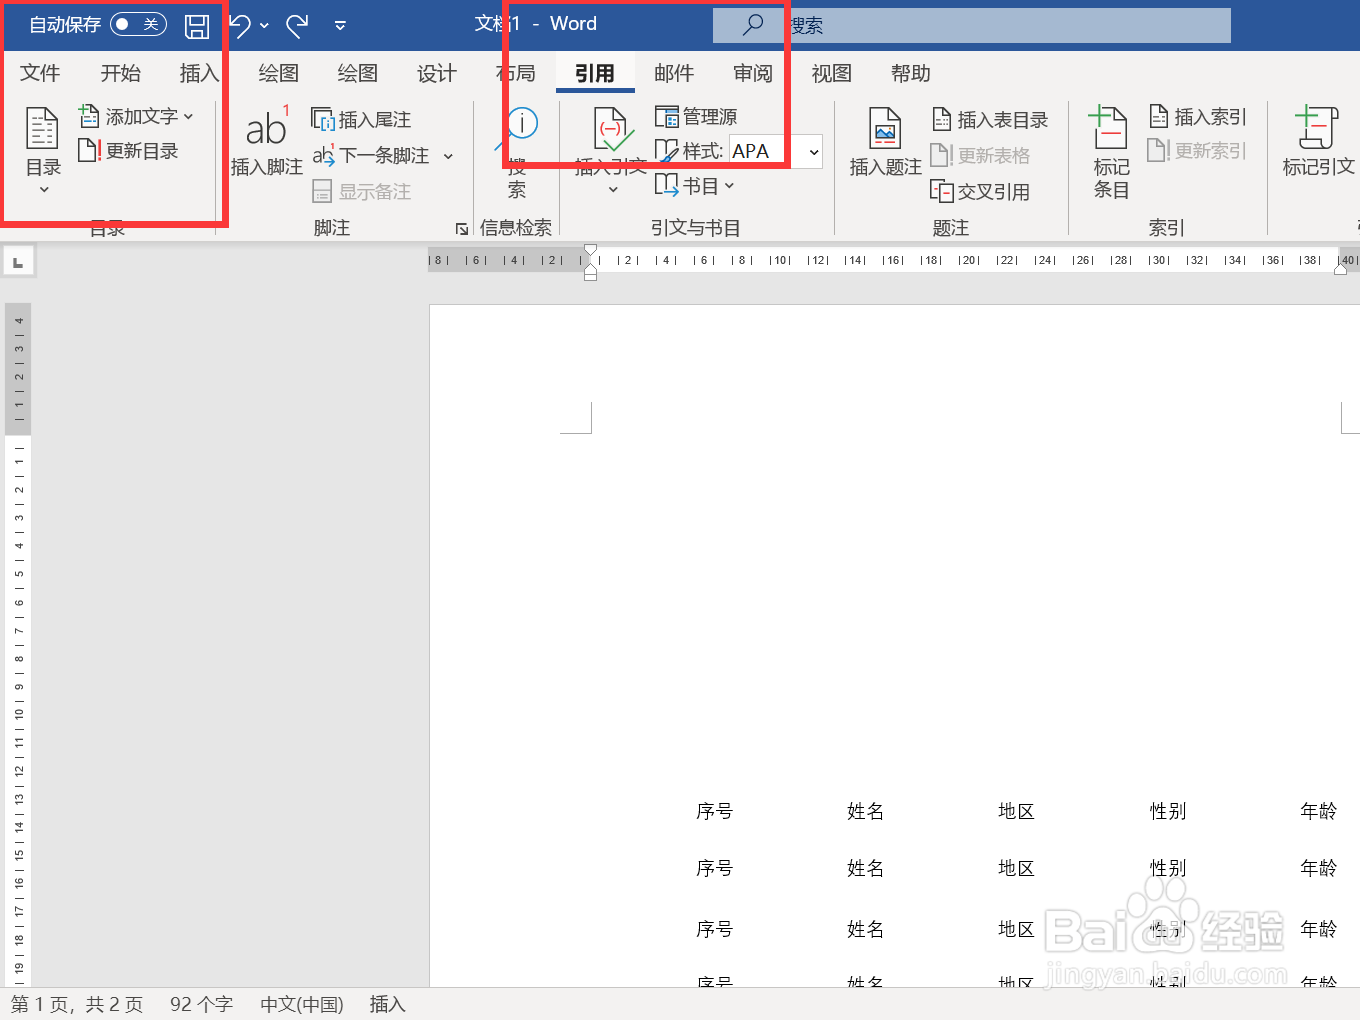1360x1020 pixels.
Task: Expand the 插入引文 dropdown chevron
Action: tap(613, 190)
